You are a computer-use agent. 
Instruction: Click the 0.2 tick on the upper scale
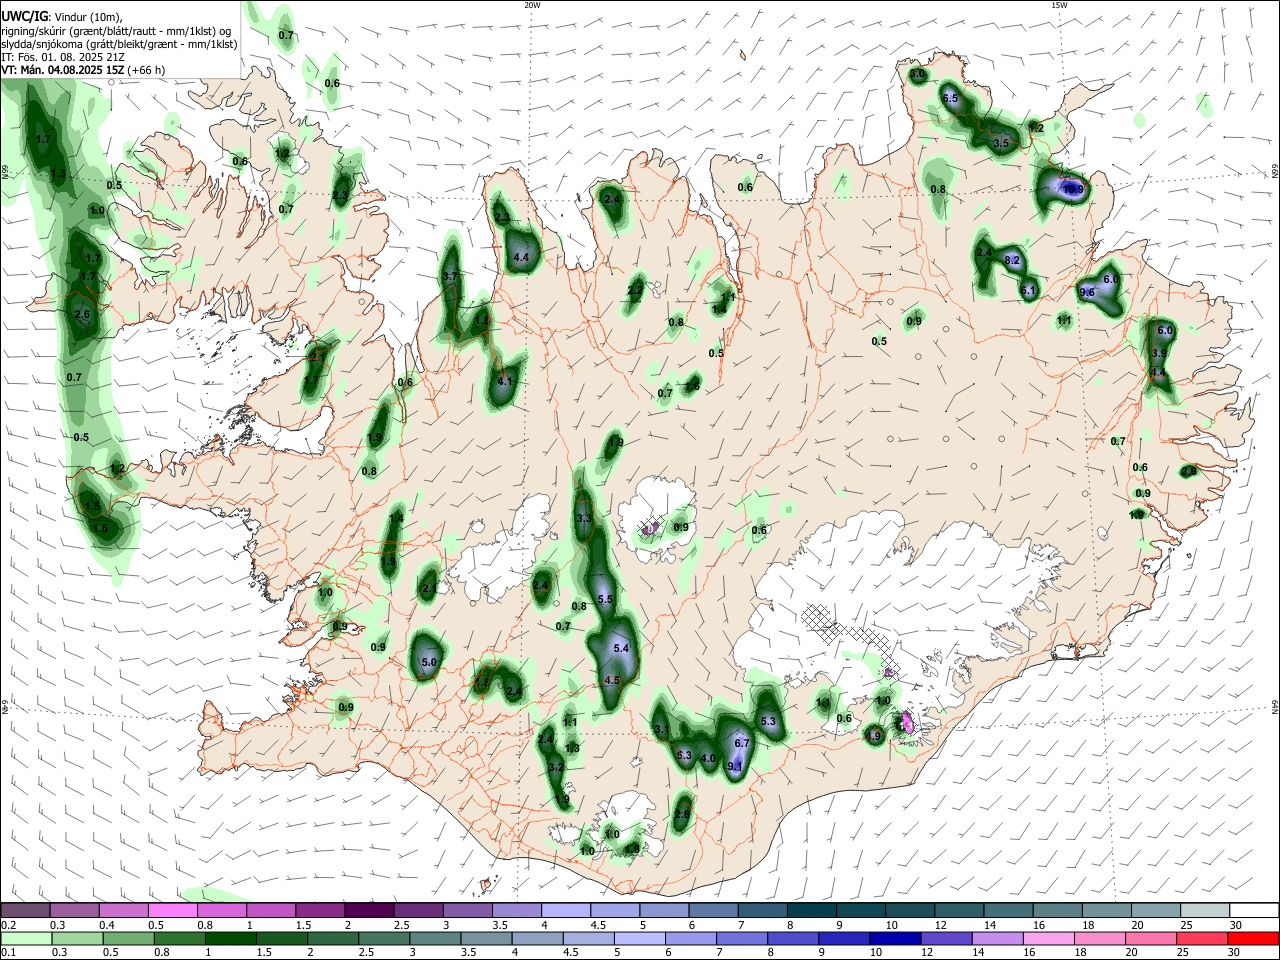(x=8, y=925)
